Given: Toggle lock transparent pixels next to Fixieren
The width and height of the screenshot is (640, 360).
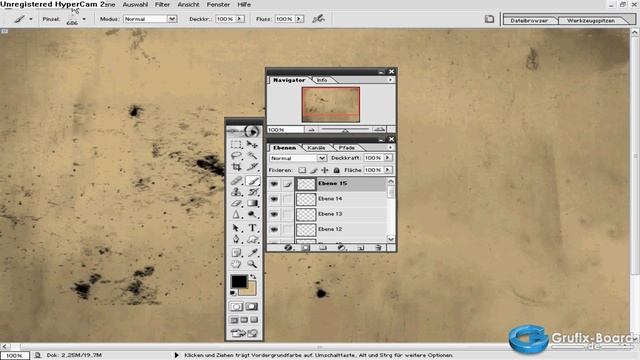Looking at the screenshot, I should tap(302, 170).
